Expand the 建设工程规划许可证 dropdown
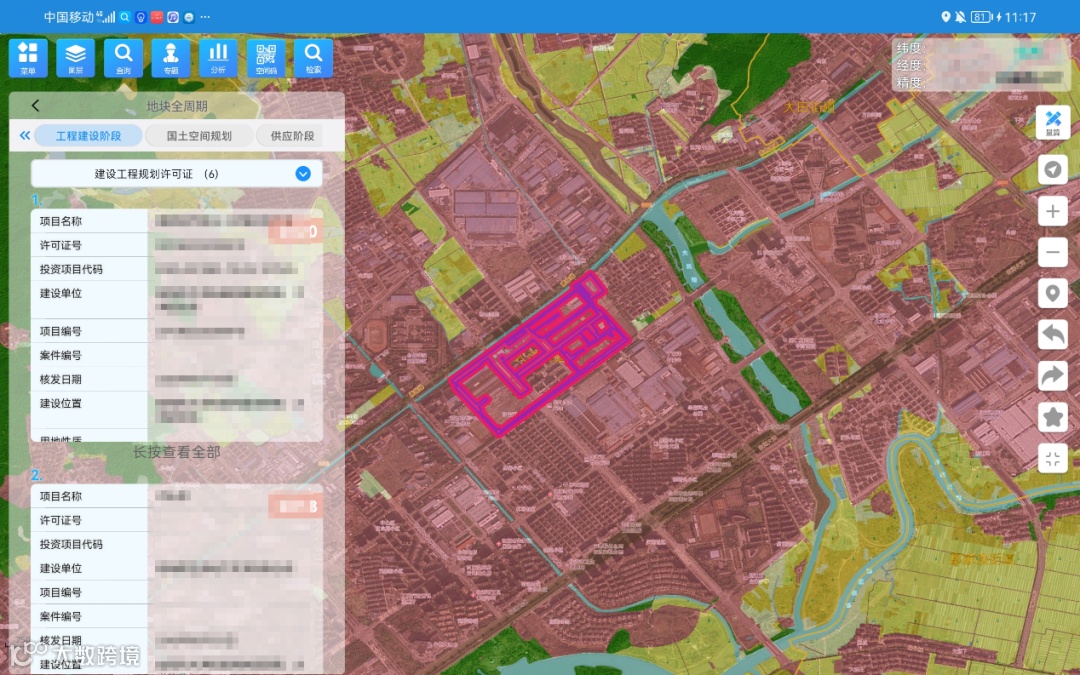This screenshot has height=675, width=1080. [x=176, y=174]
